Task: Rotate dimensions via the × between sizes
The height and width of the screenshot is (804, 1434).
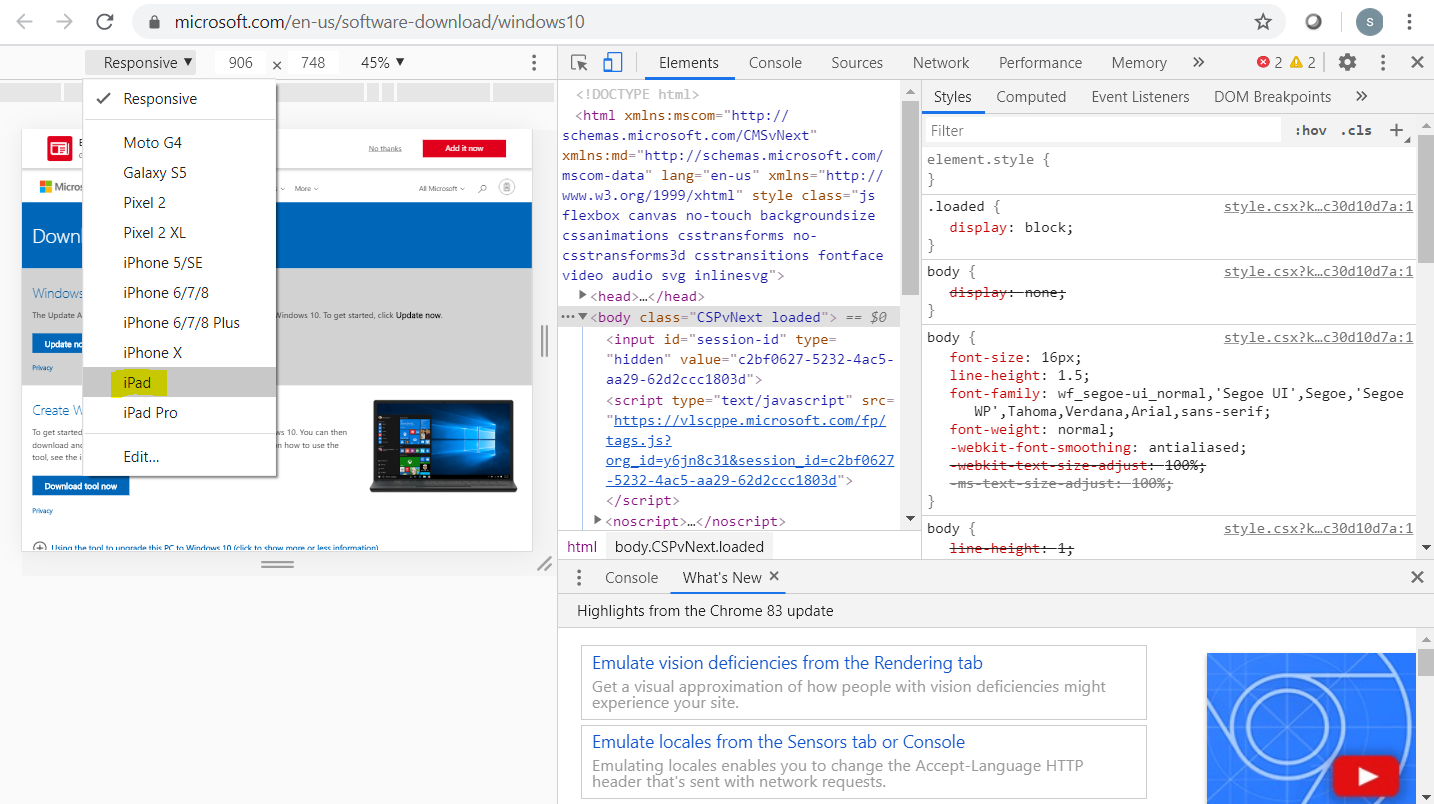Action: (277, 64)
